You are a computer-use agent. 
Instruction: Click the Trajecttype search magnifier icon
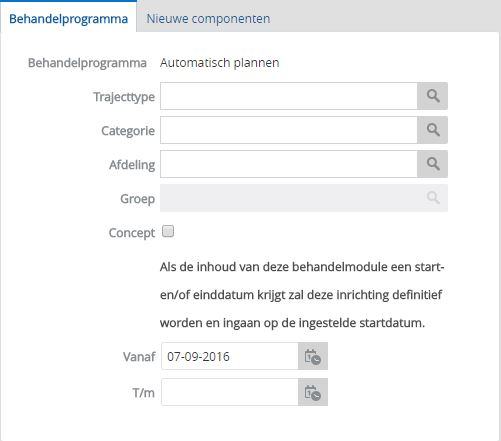pos(432,96)
